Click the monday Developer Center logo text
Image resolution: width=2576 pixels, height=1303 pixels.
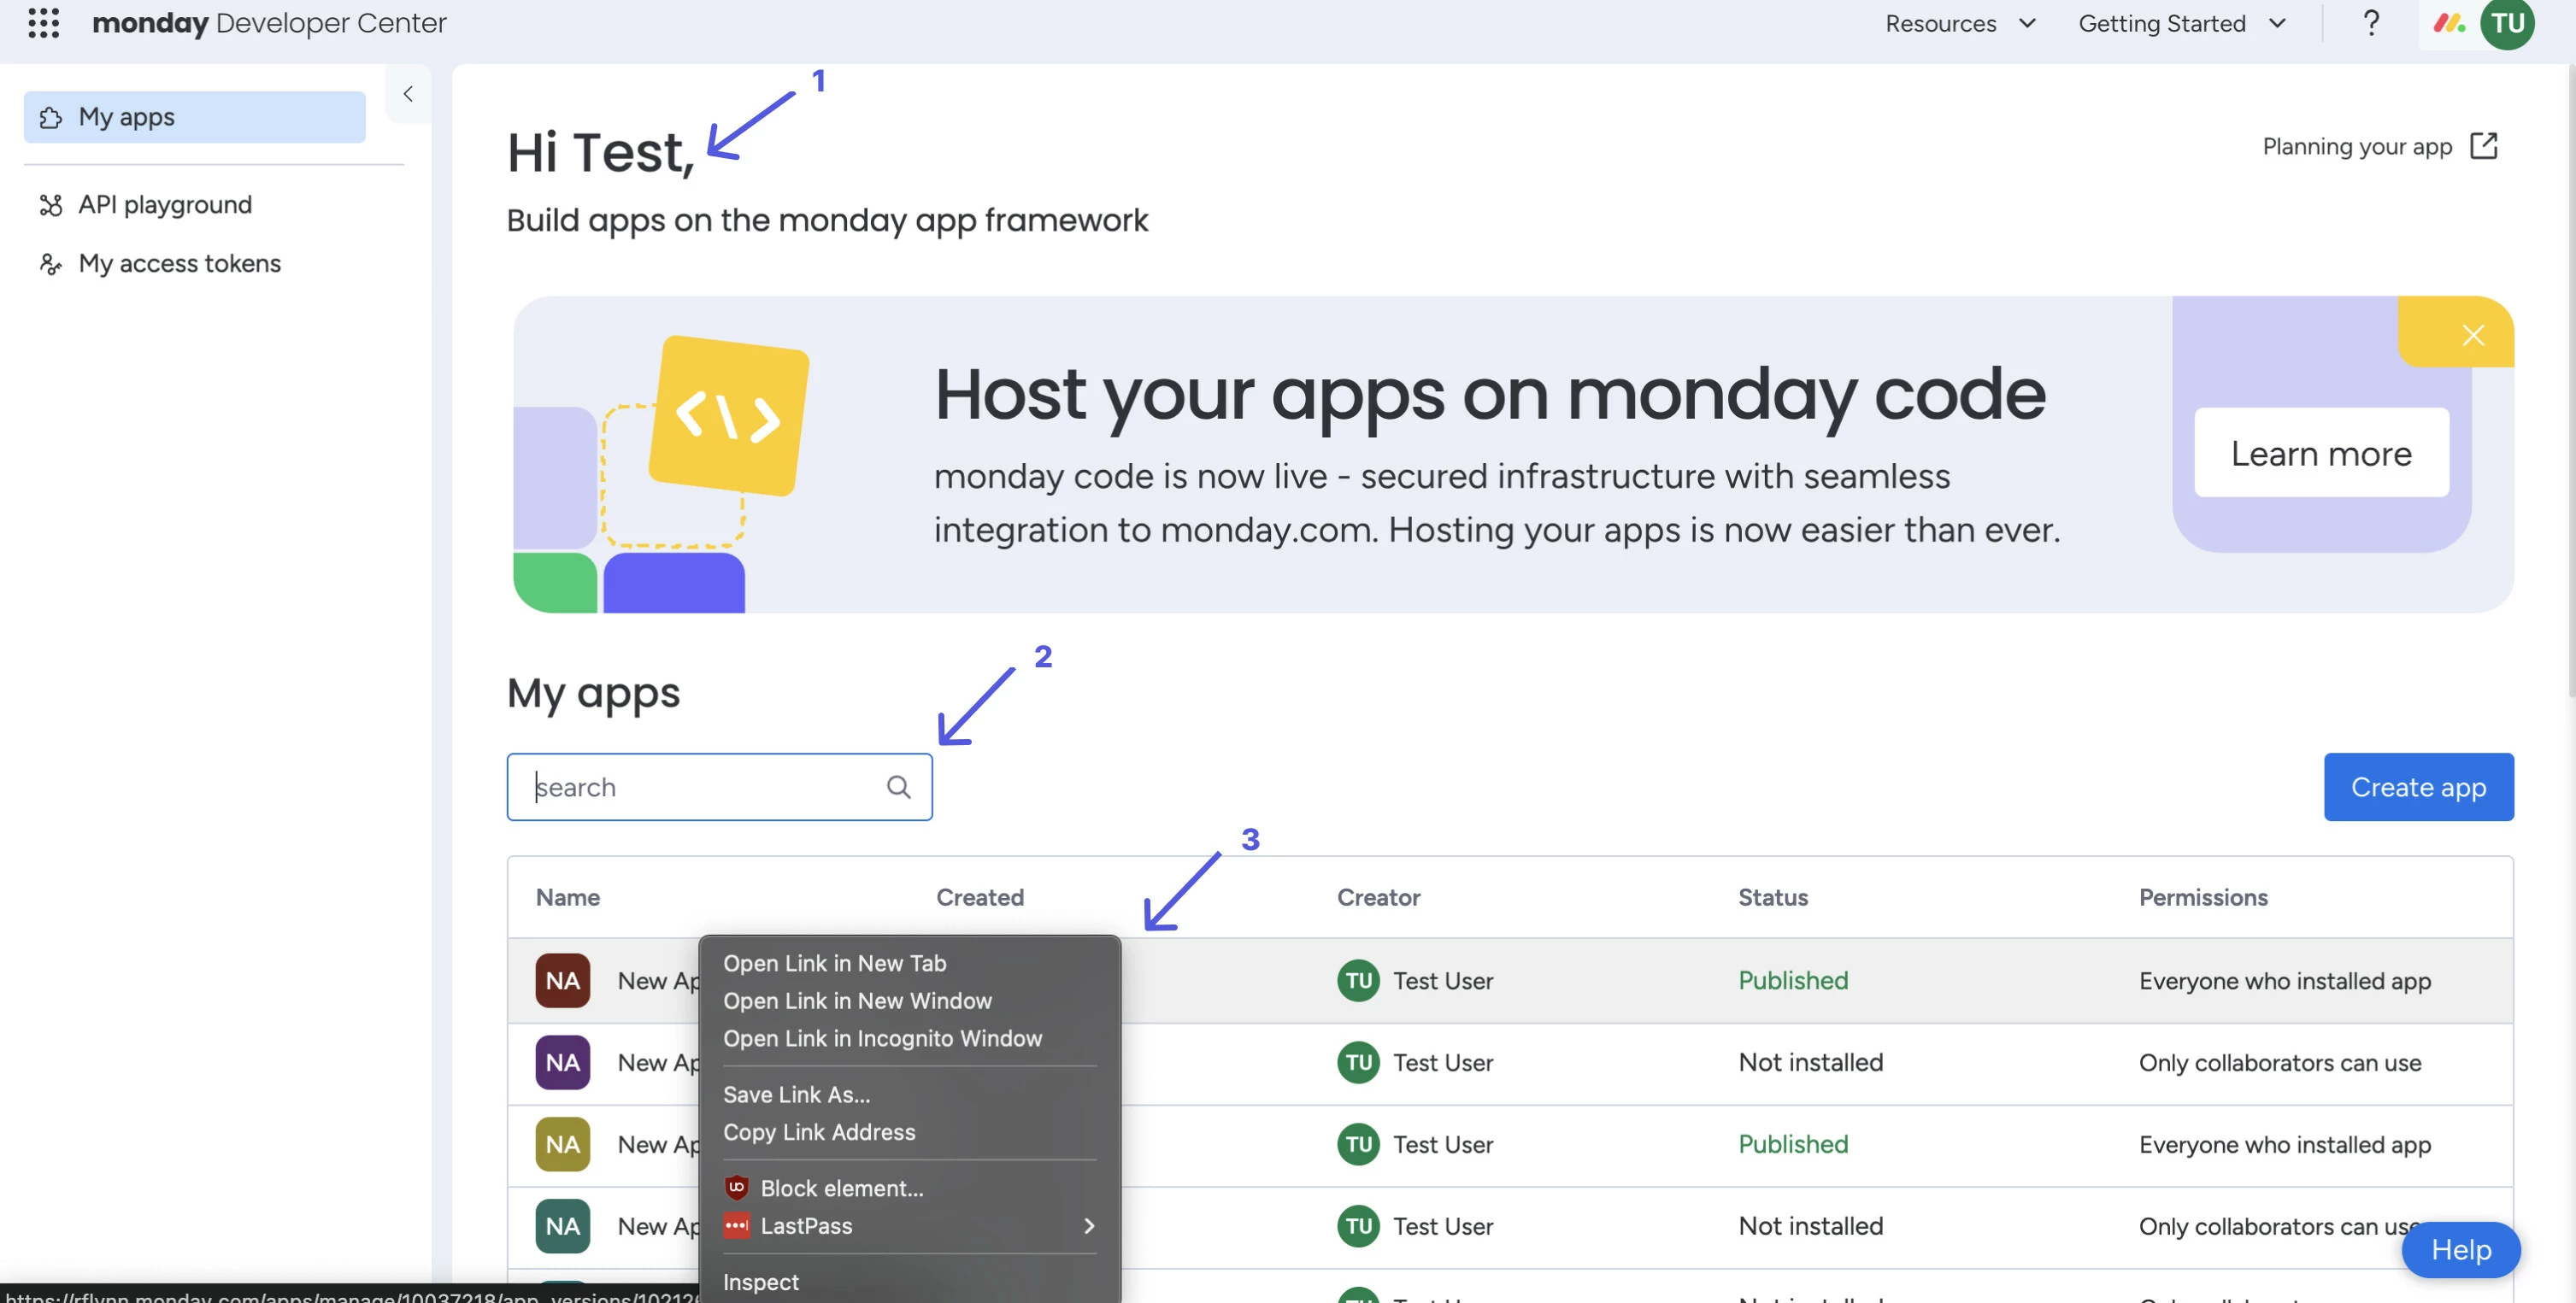click(269, 22)
